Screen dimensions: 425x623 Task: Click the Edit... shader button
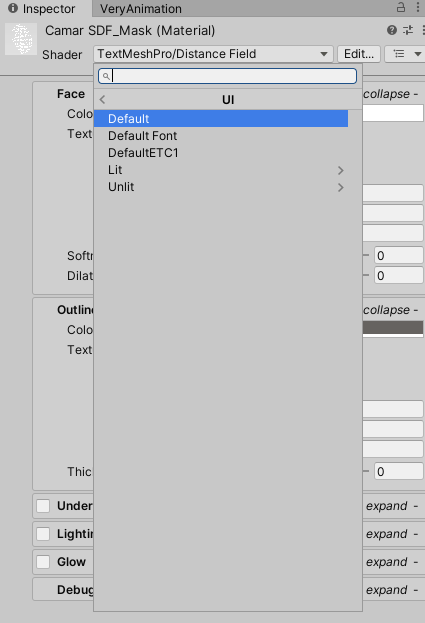point(359,54)
